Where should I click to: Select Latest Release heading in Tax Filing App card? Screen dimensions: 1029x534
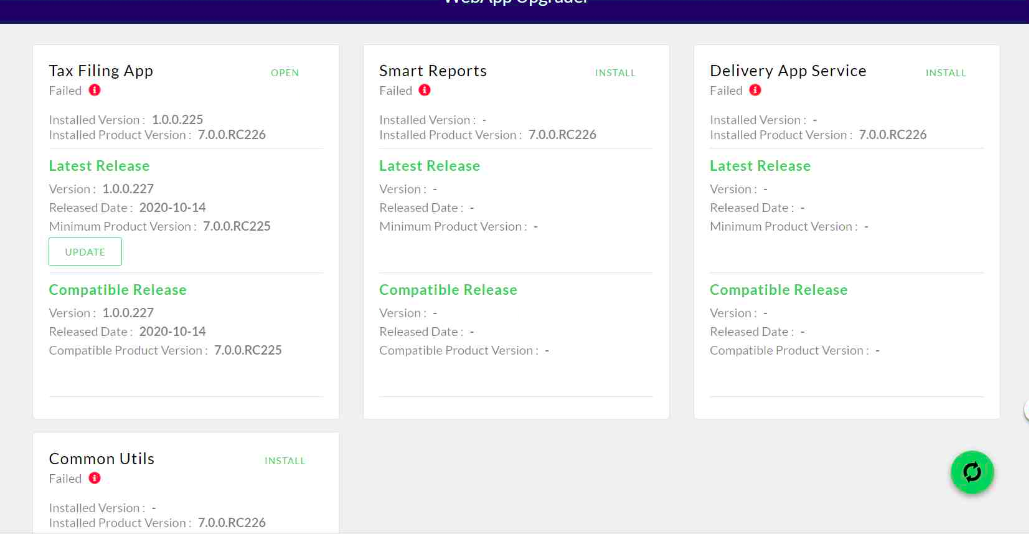(99, 166)
